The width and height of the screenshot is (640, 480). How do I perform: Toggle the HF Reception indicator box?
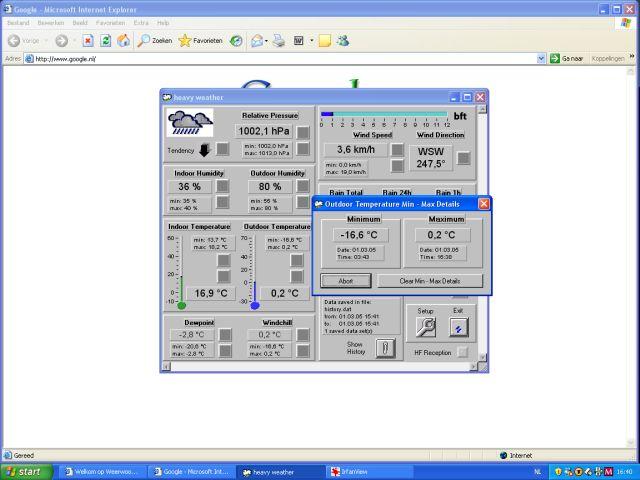tap(463, 352)
